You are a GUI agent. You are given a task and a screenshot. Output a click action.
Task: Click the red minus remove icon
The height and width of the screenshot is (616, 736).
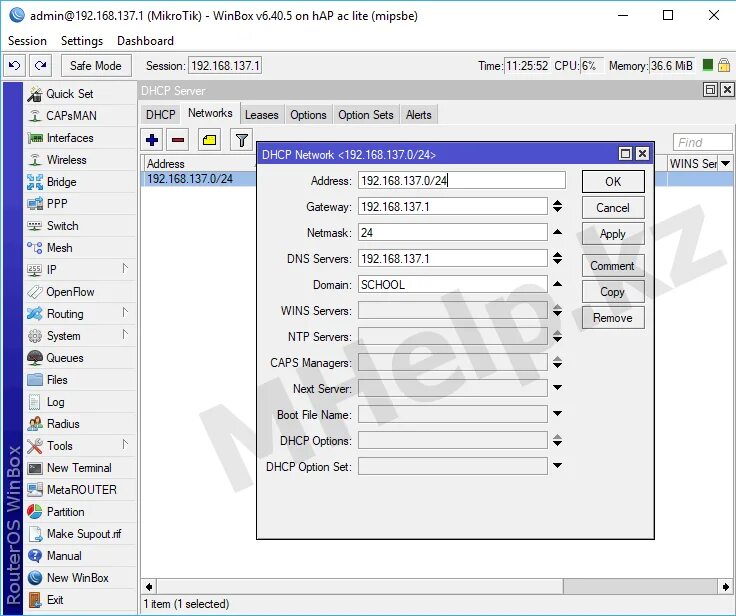point(178,140)
